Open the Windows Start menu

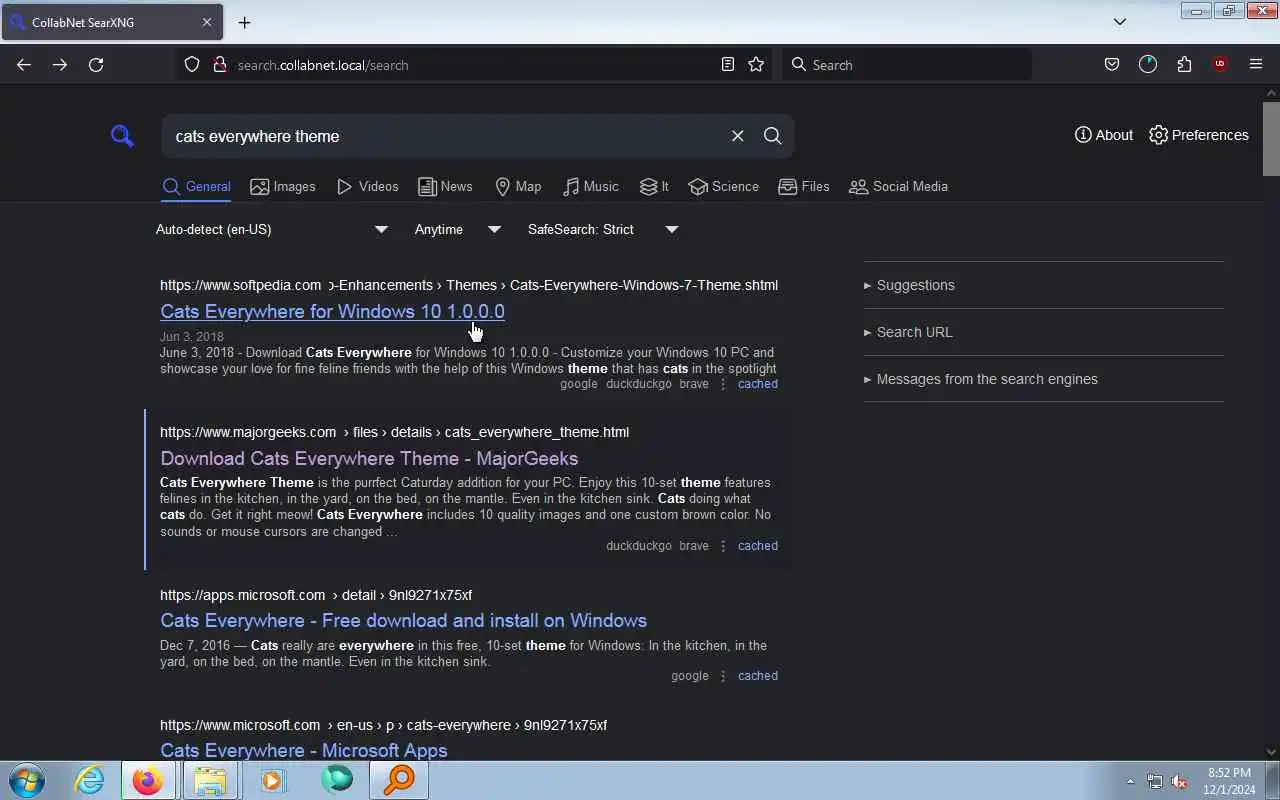point(27,780)
